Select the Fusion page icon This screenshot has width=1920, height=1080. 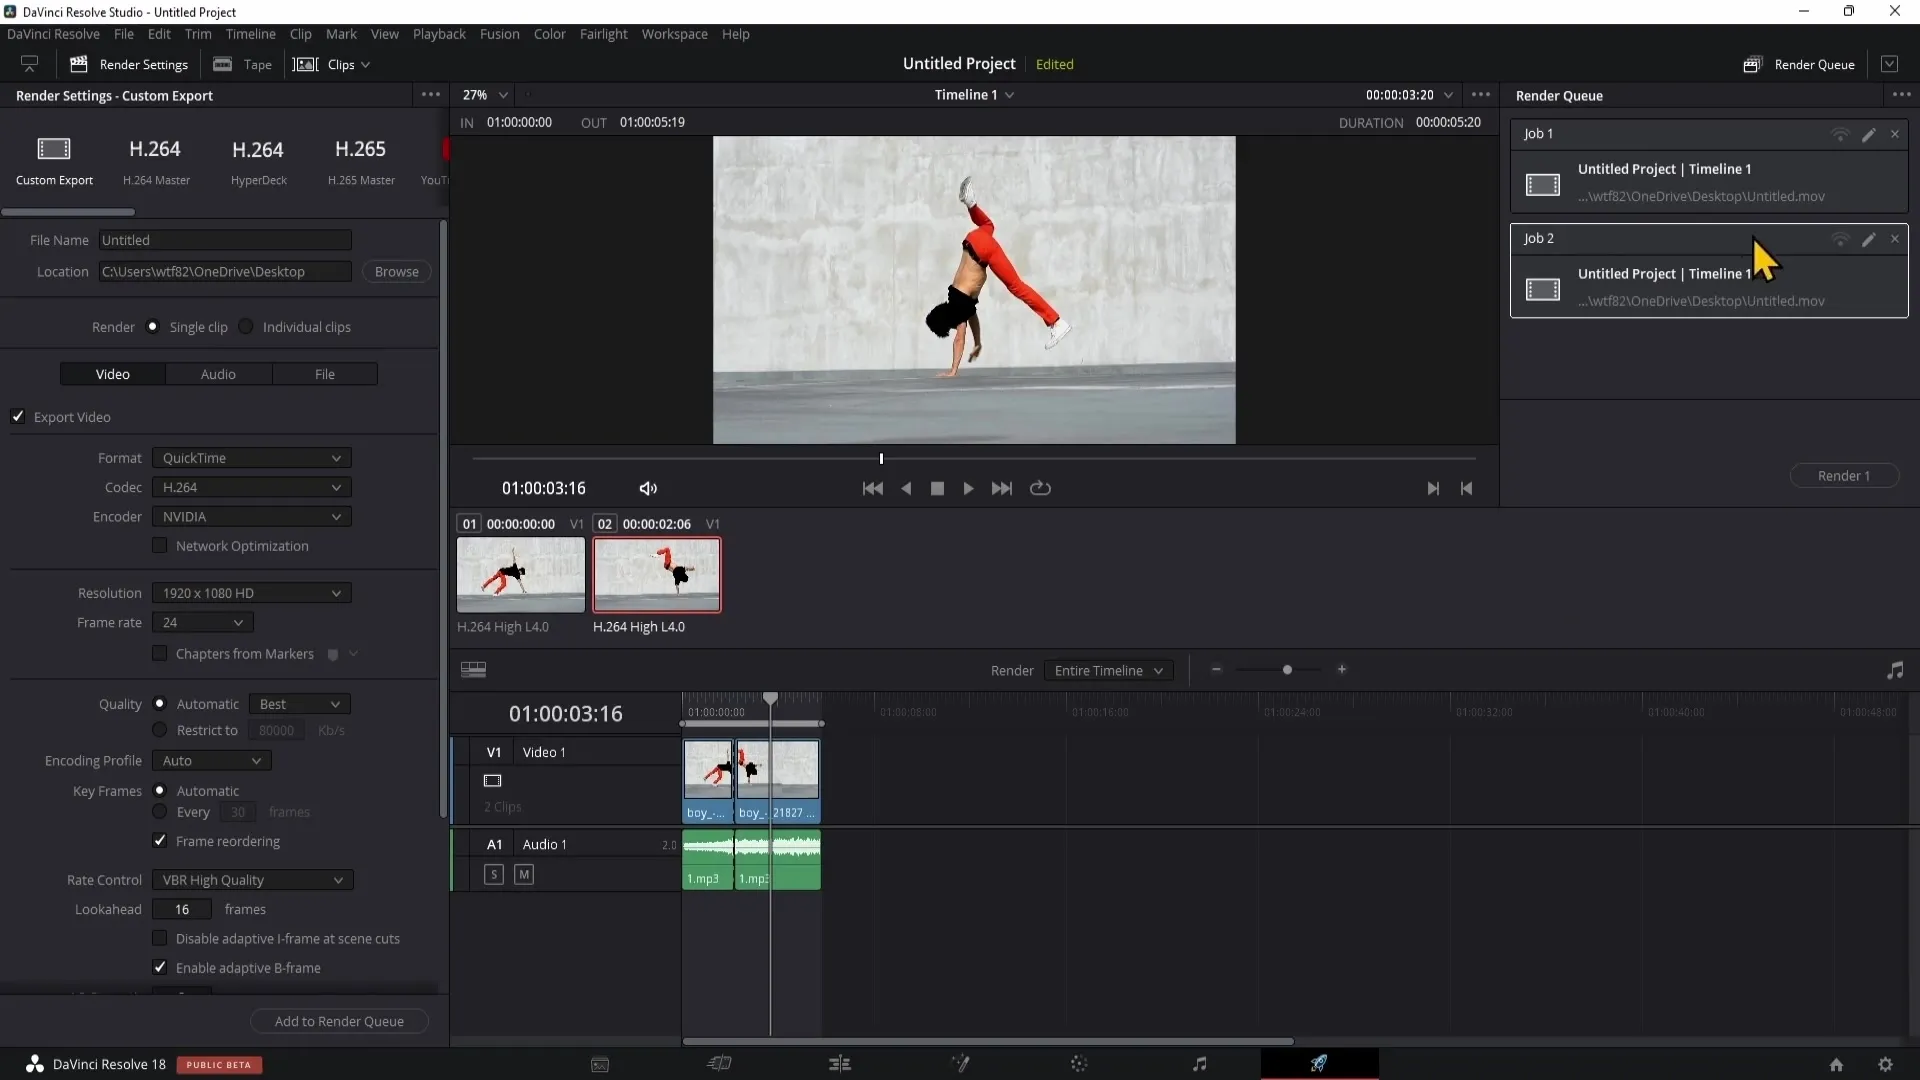[x=959, y=1063]
